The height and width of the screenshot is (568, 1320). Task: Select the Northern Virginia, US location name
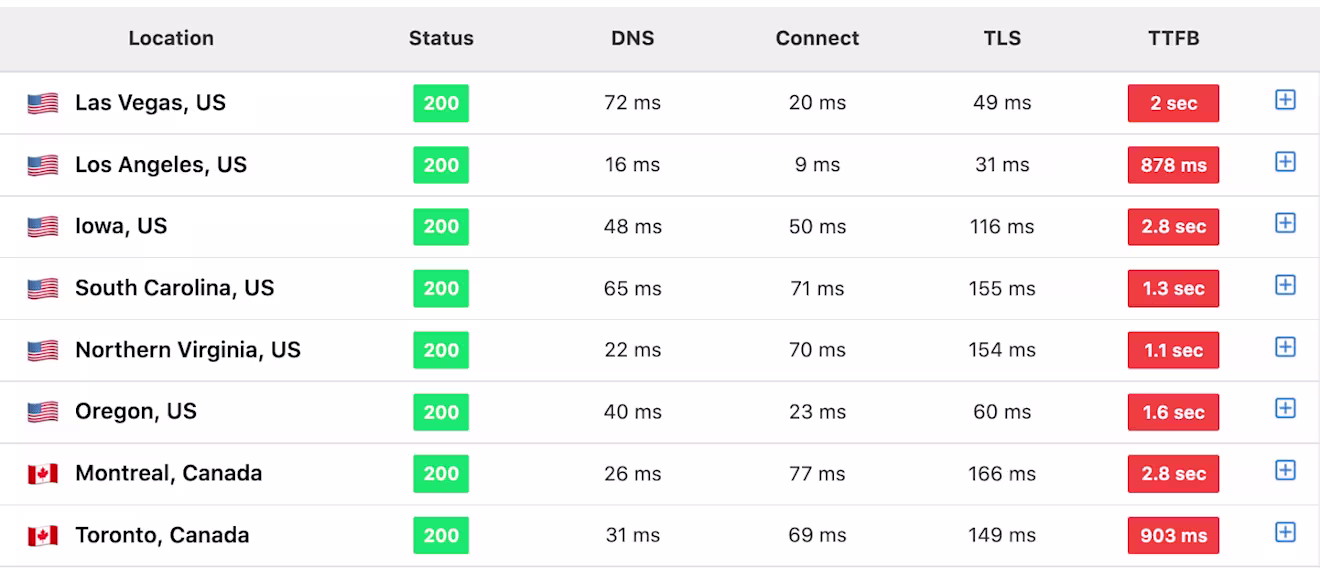188,350
